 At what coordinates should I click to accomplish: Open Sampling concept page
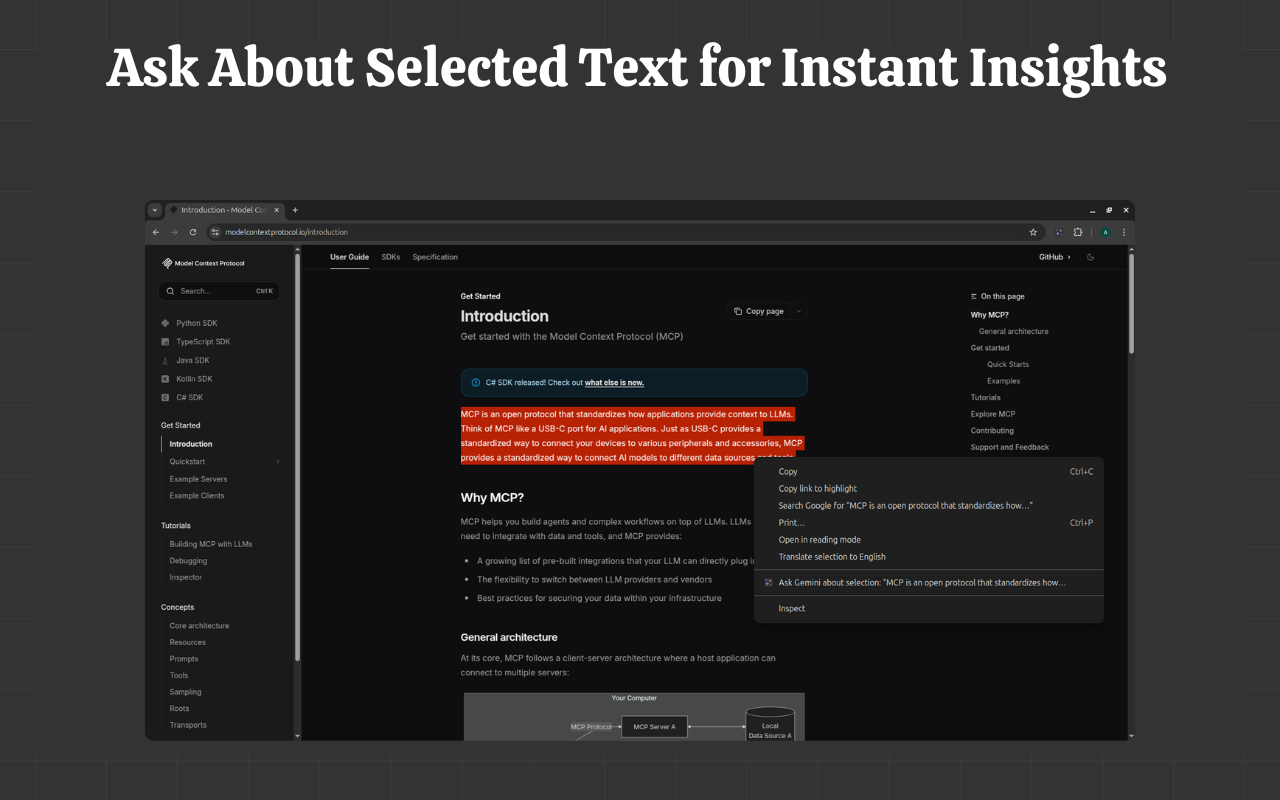pyautogui.click(x=185, y=692)
